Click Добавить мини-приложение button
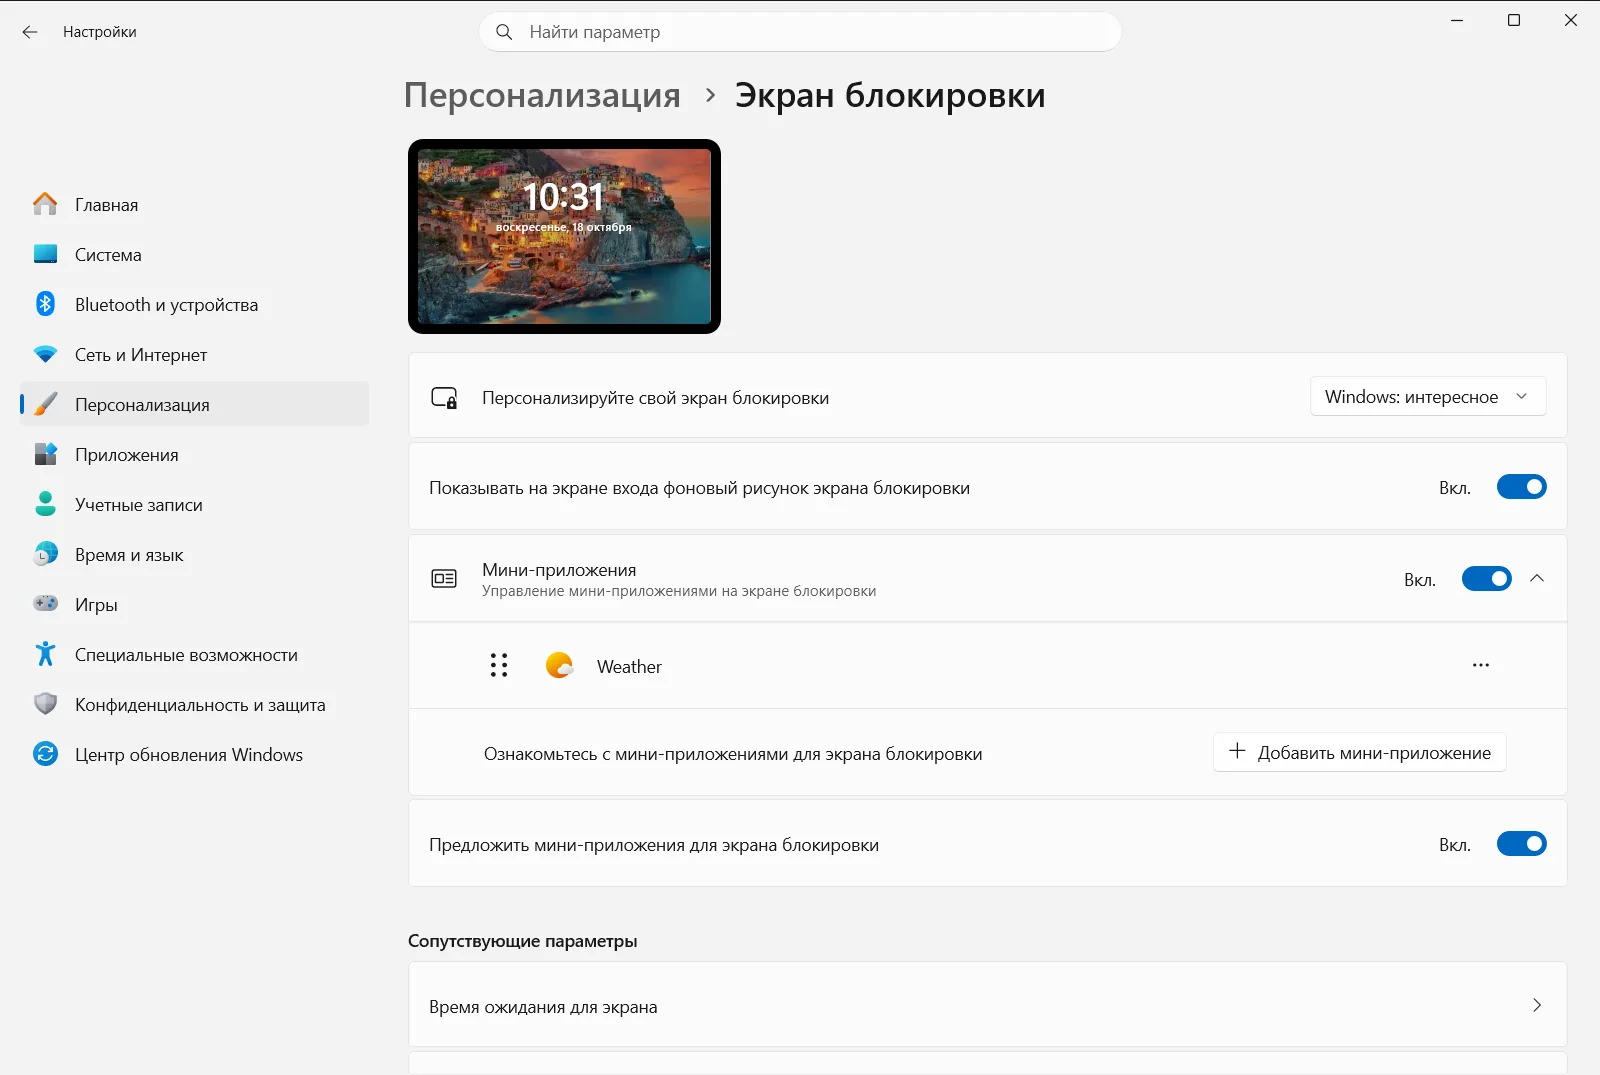The height and width of the screenshot is (1075, 1600). pos(1359,753)
